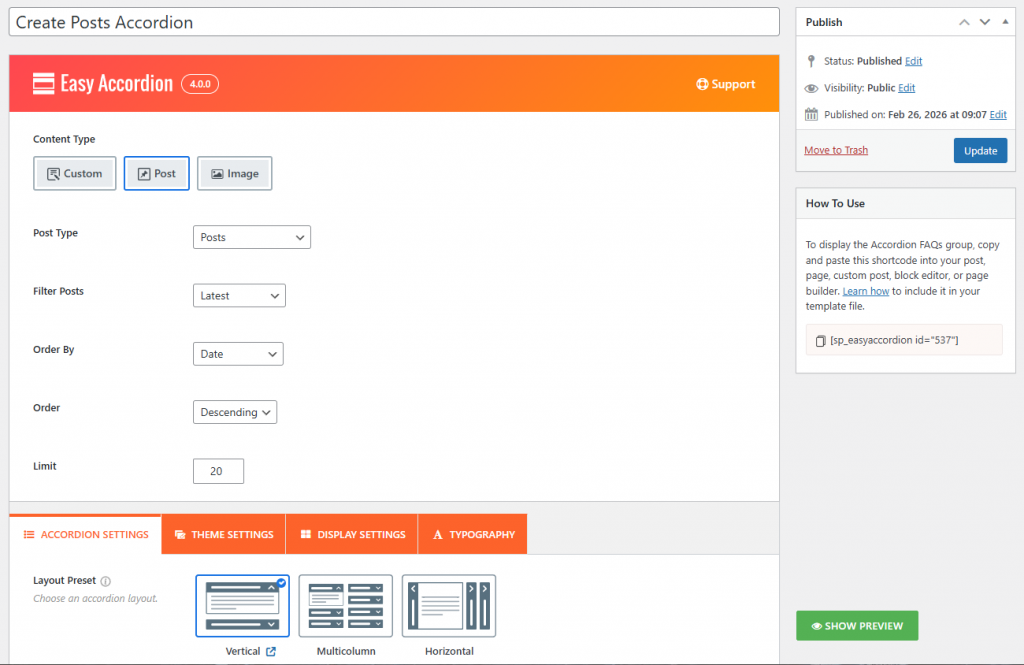Select Image content type
Screen dimensions: 1024x665
(234, 174)
